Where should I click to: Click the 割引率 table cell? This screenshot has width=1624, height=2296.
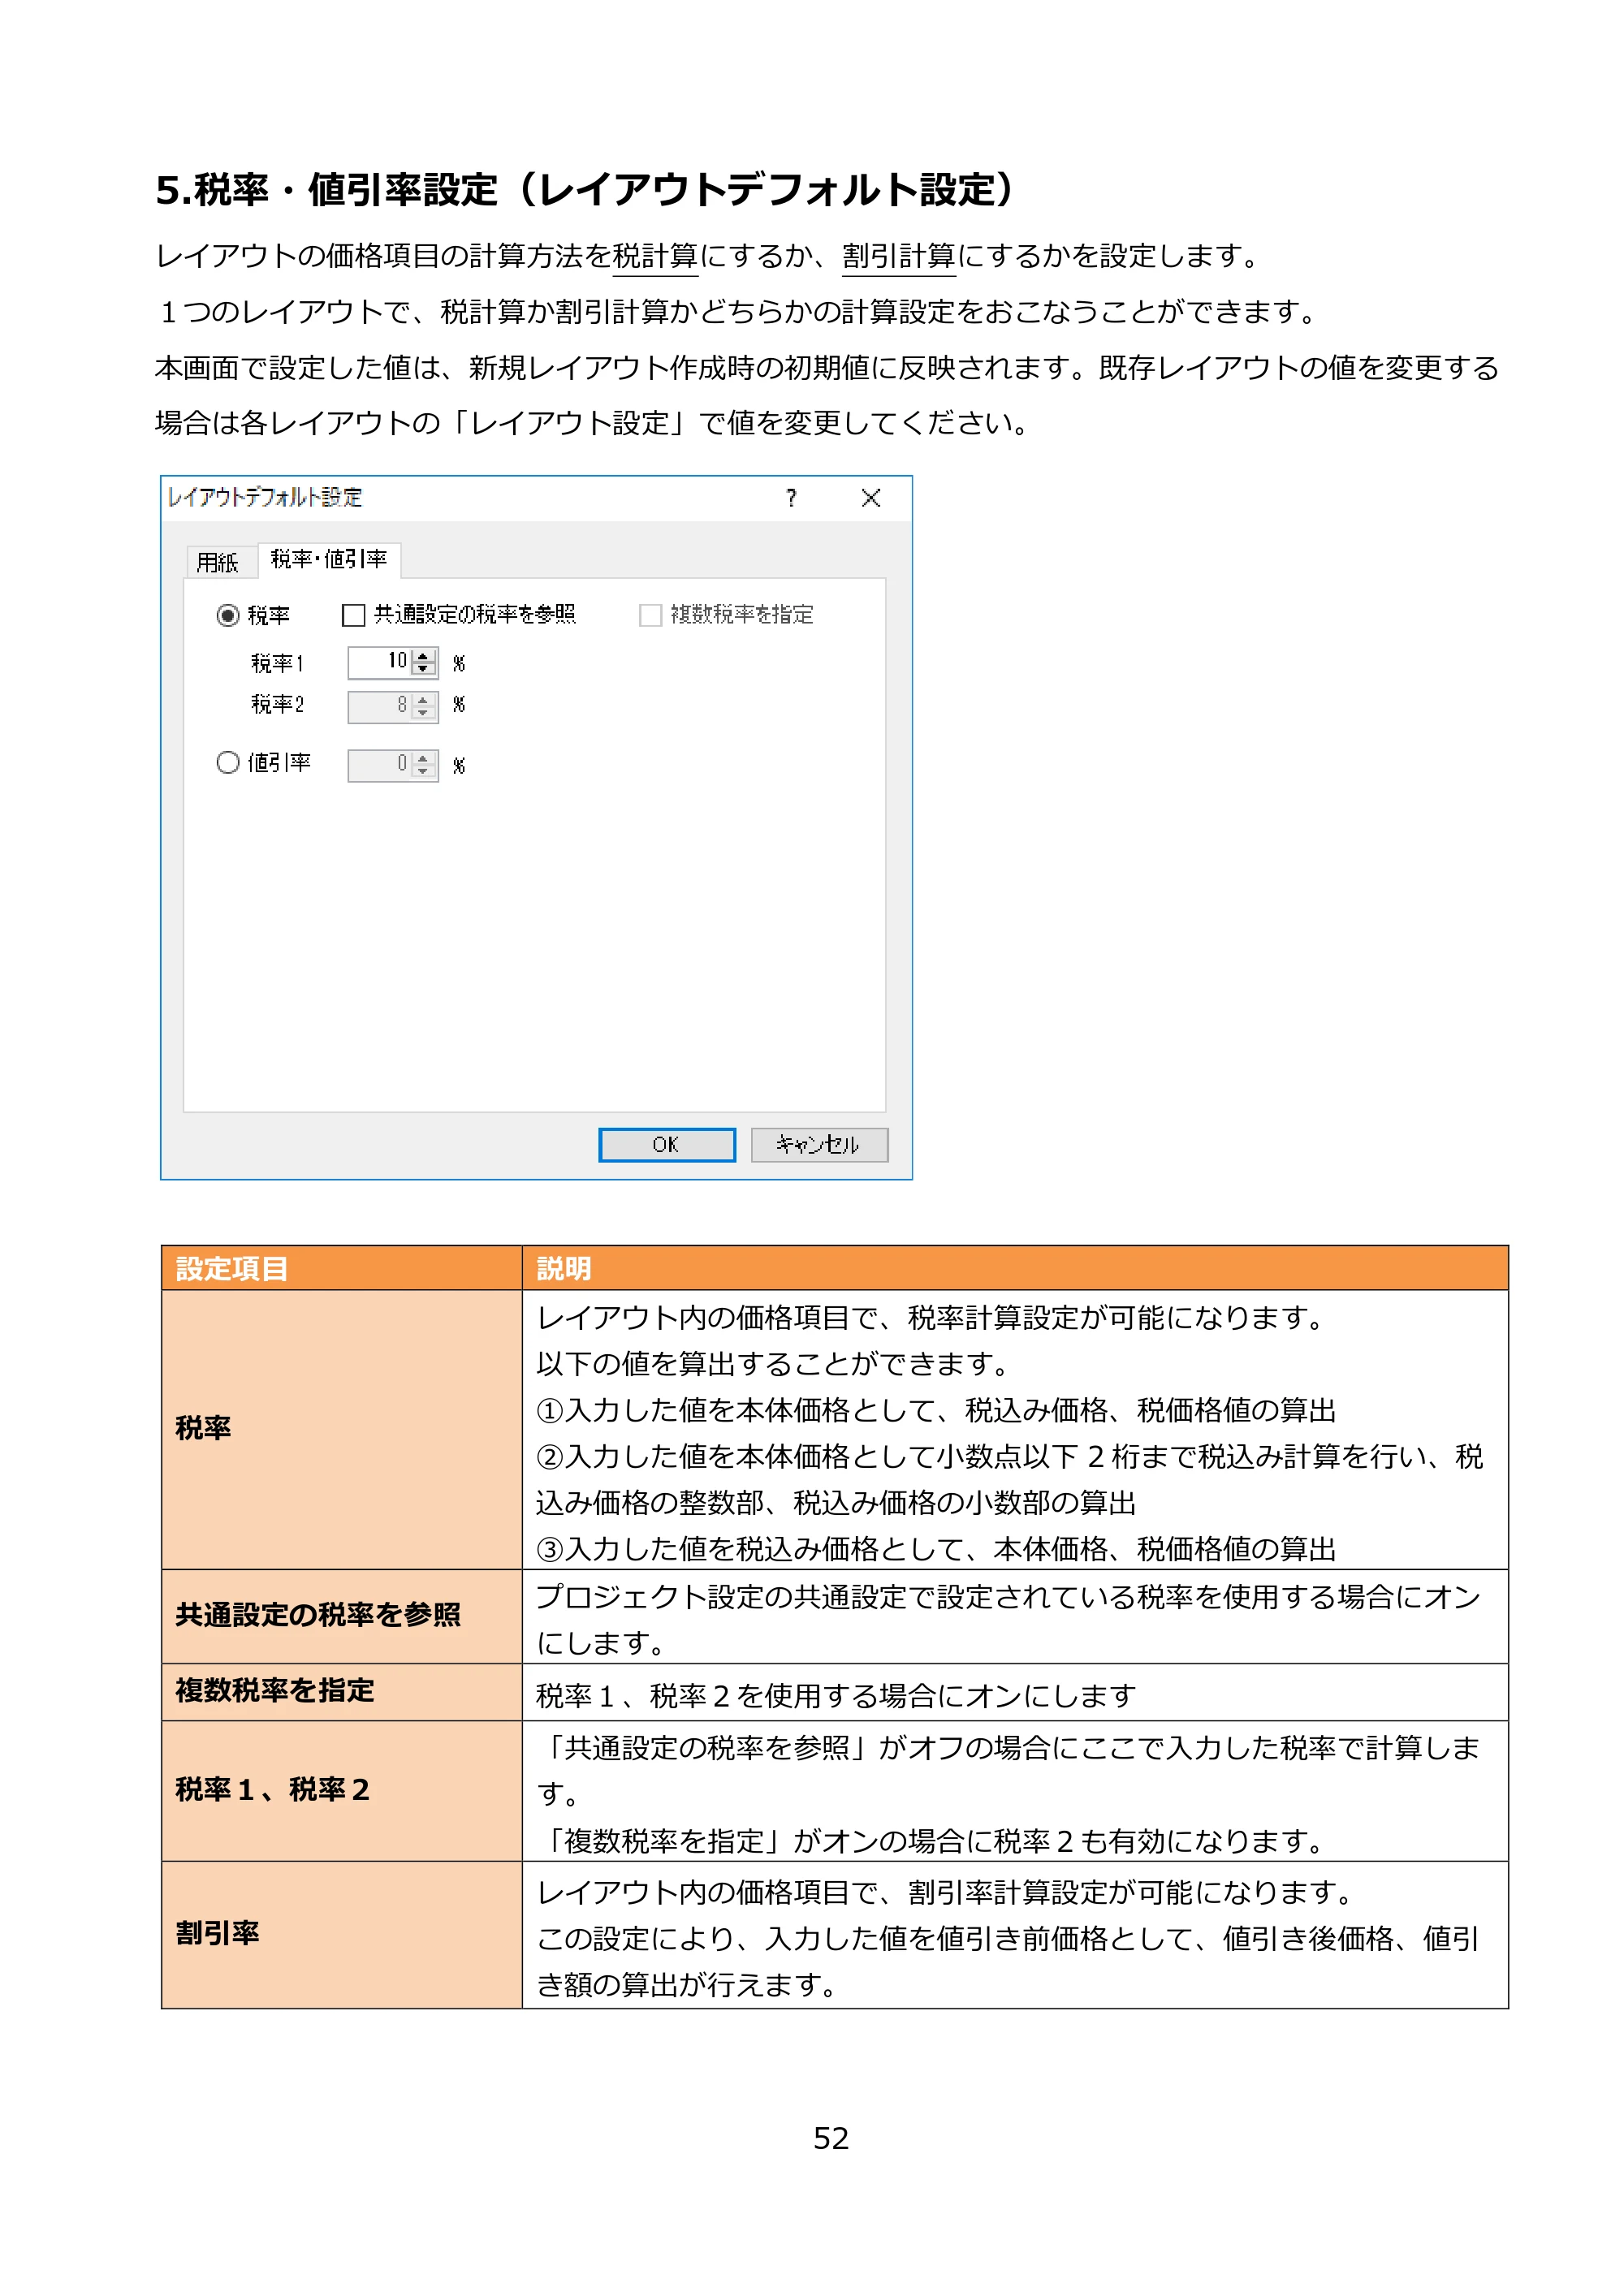[342, 1934]
